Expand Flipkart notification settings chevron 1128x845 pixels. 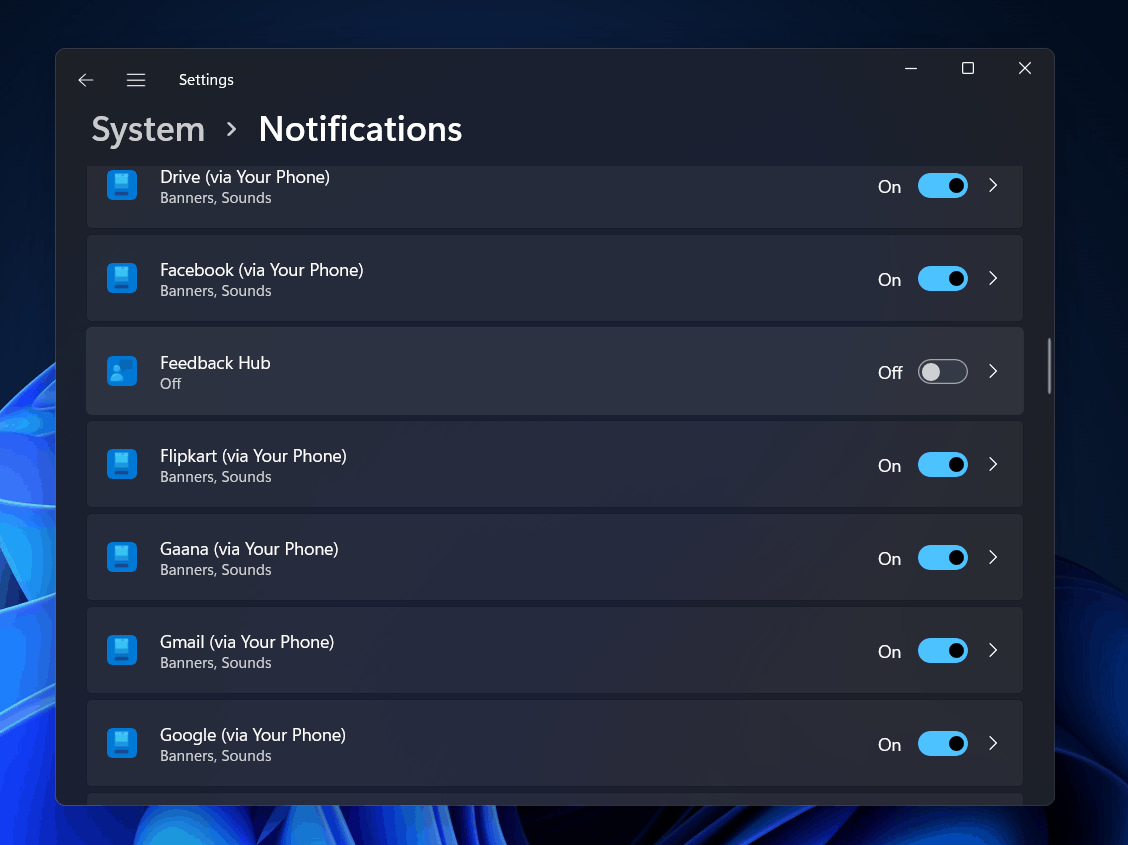[x=993, y=464]
